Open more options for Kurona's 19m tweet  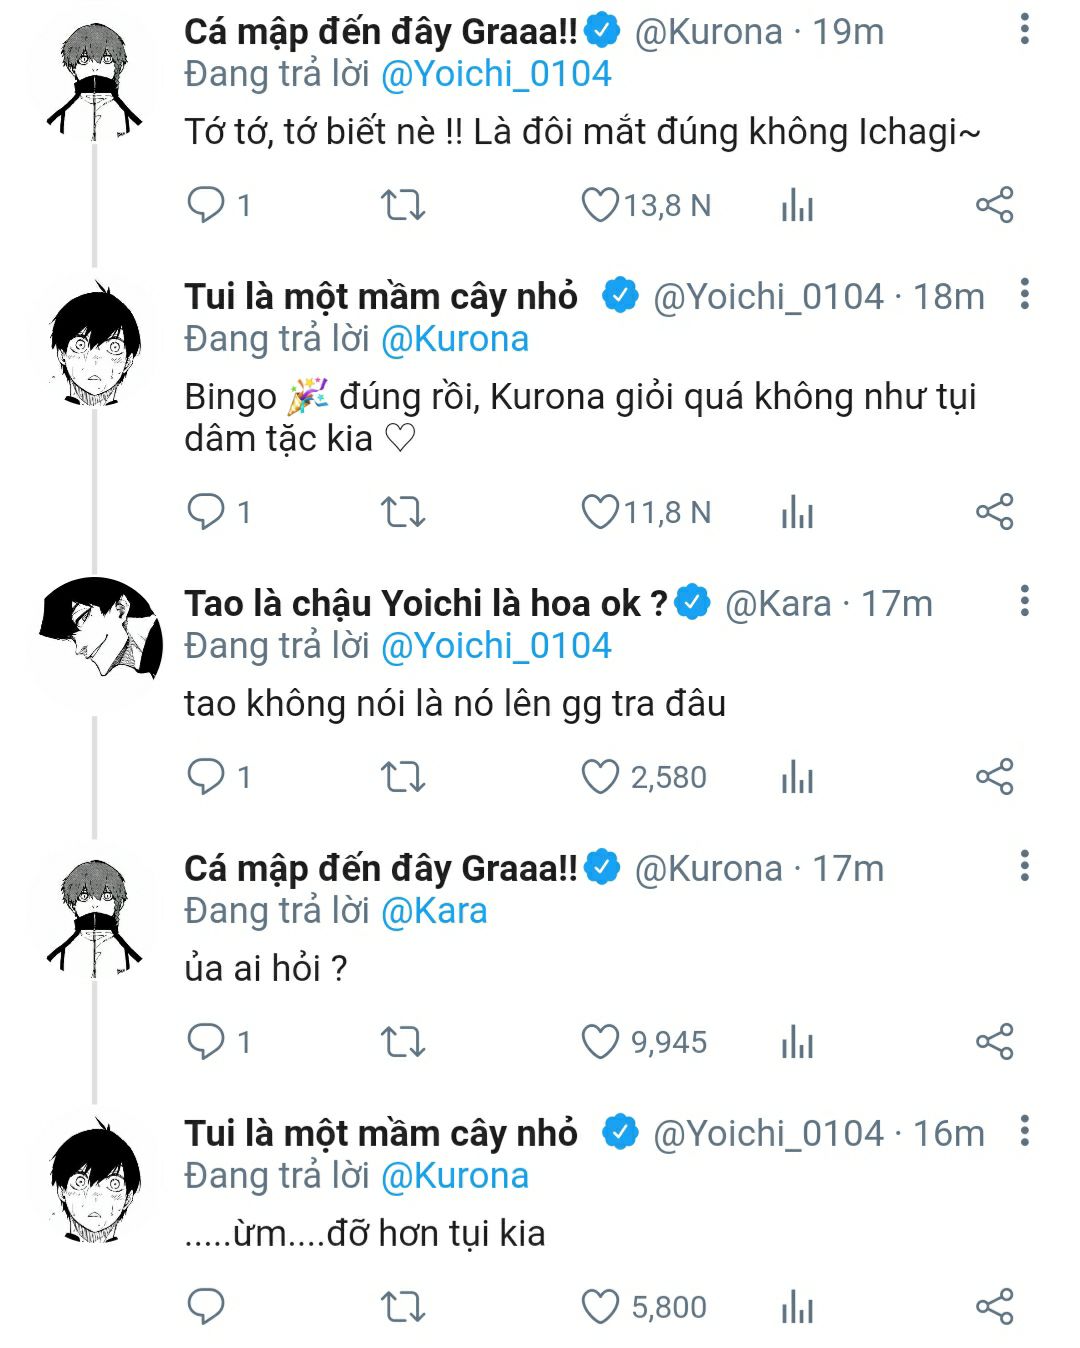pos(1024,30)
